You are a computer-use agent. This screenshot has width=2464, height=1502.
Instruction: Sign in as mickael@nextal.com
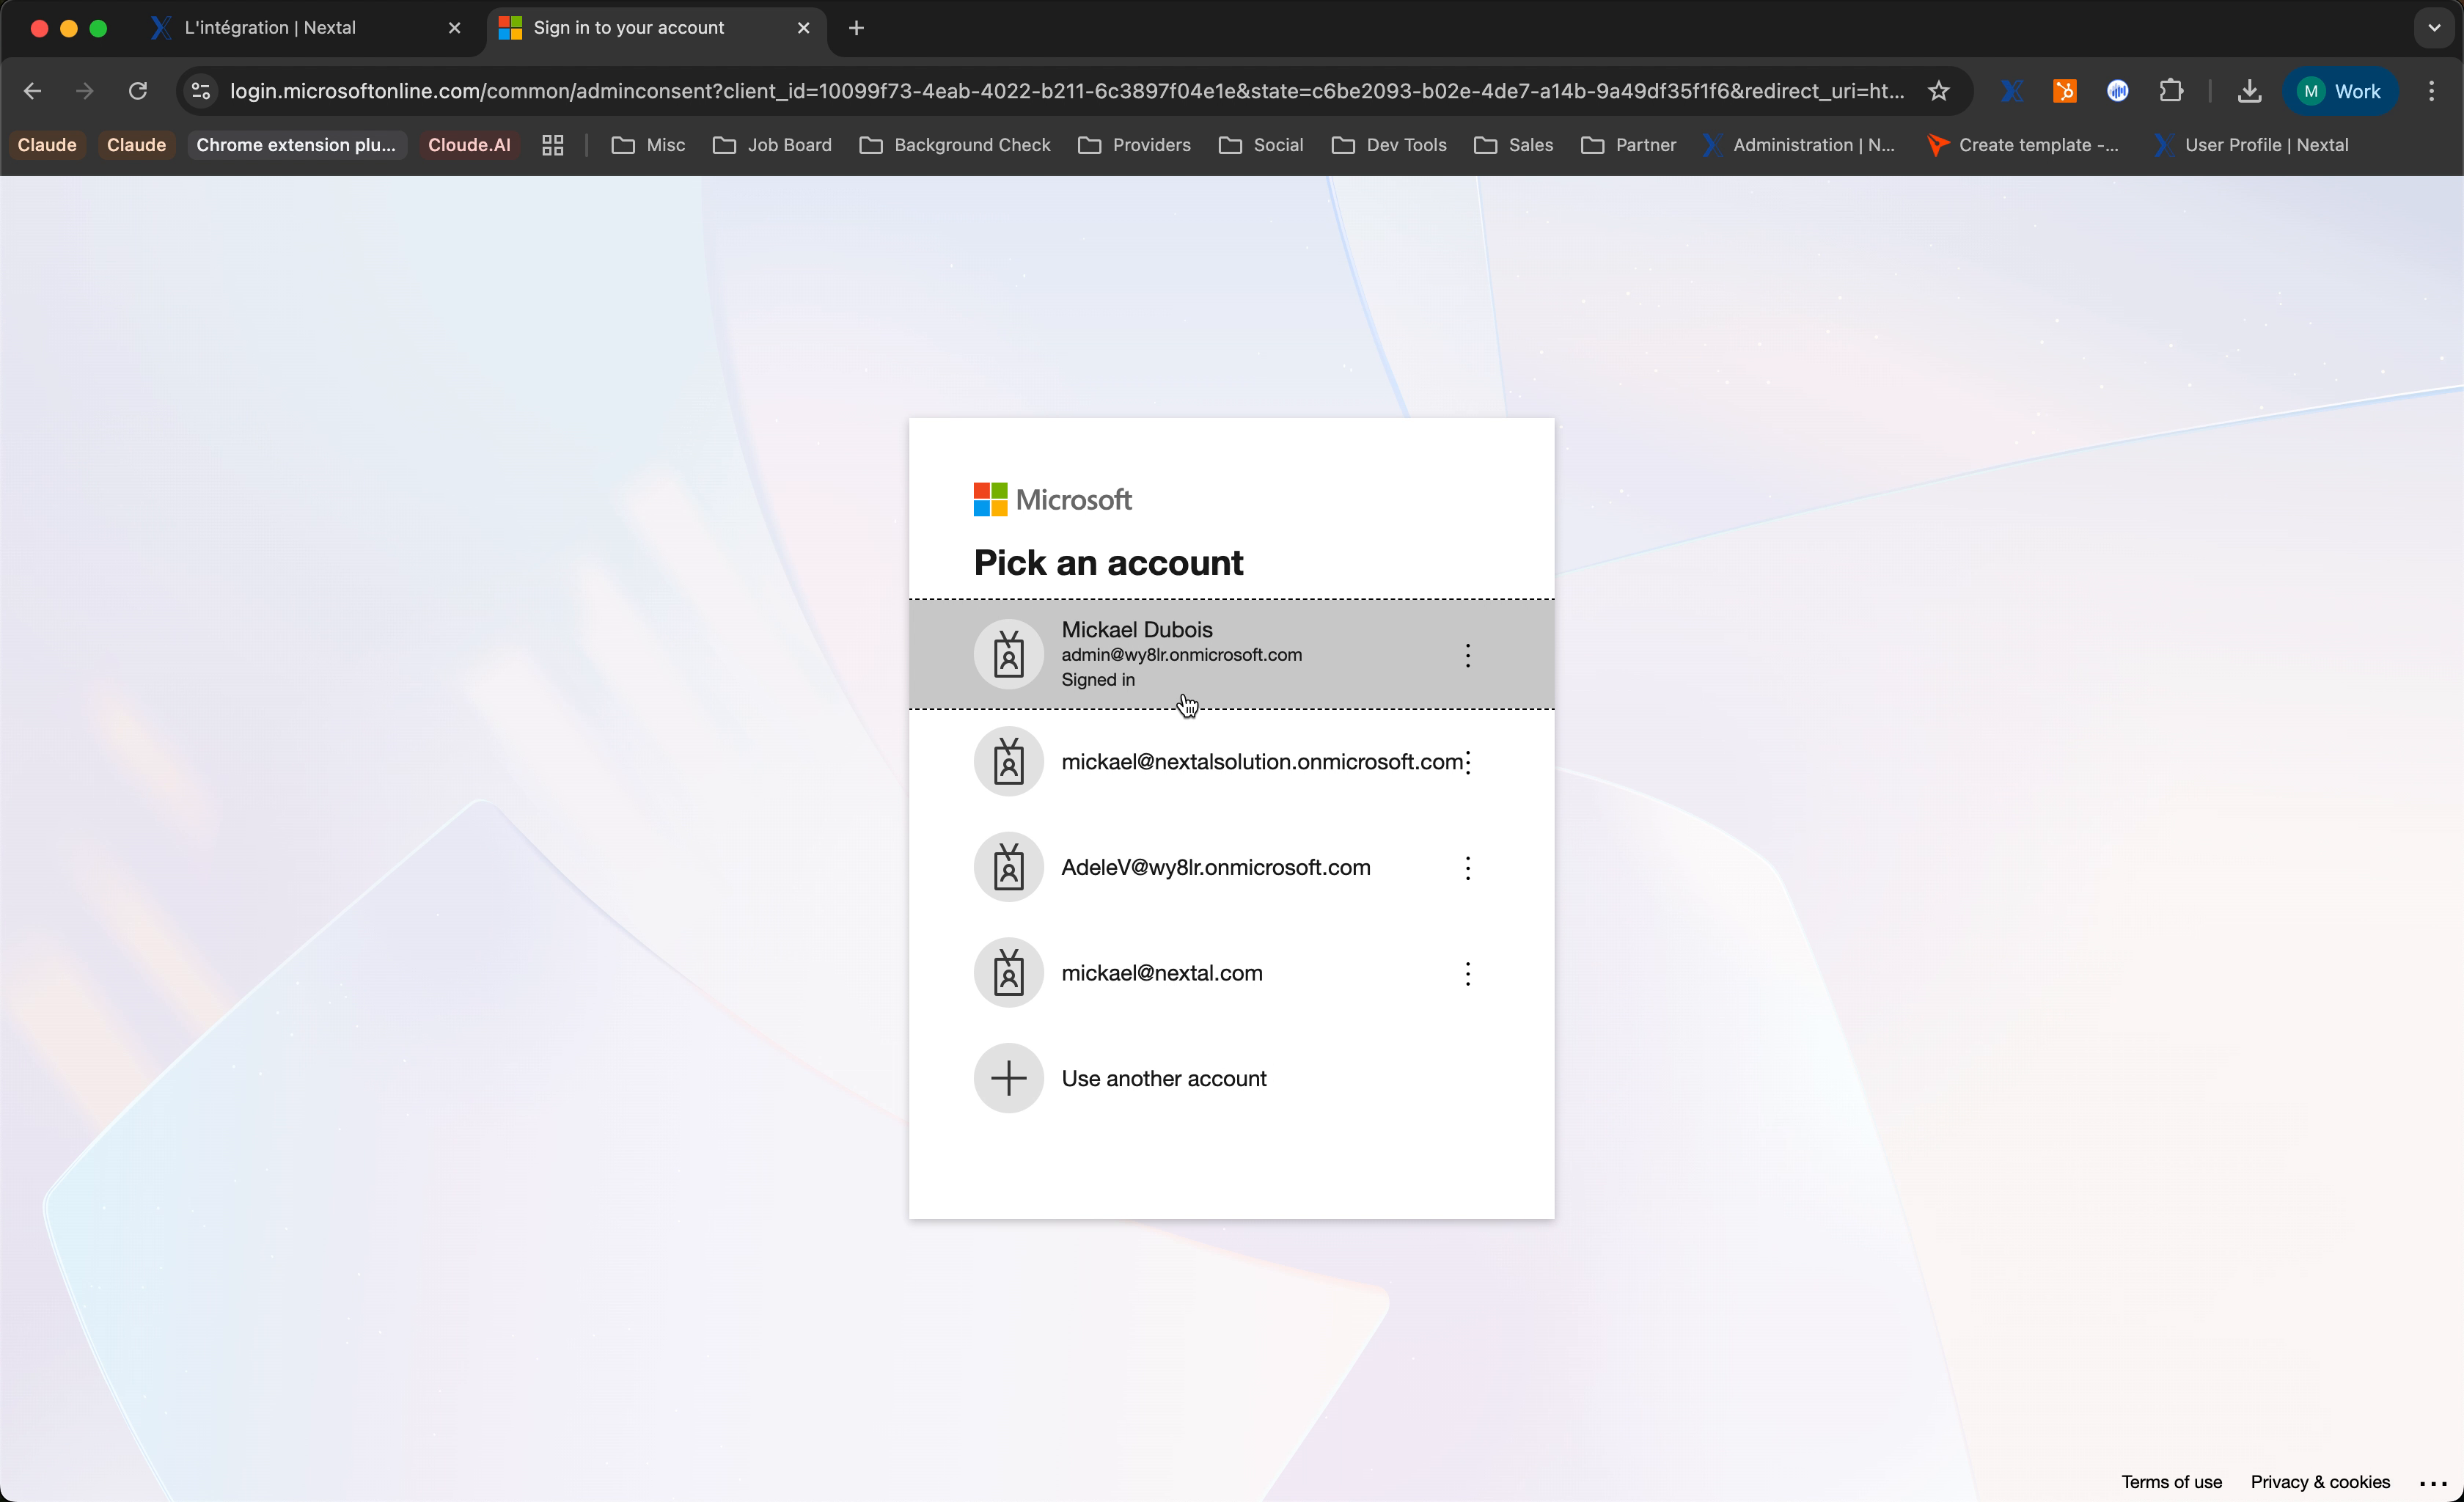point(1161,972)
